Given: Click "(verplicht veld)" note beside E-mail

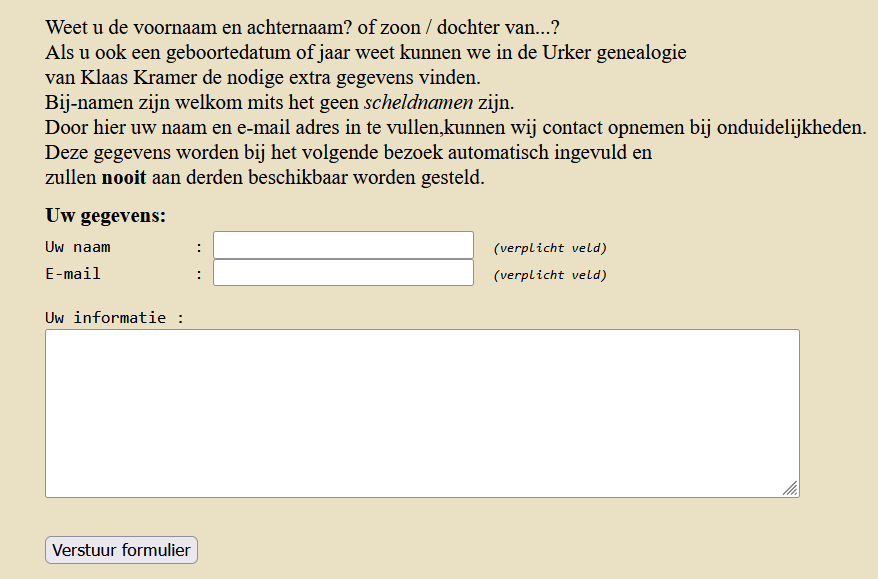Looking at the screenshot, I should pyautogui.click(x=550, y=275).
